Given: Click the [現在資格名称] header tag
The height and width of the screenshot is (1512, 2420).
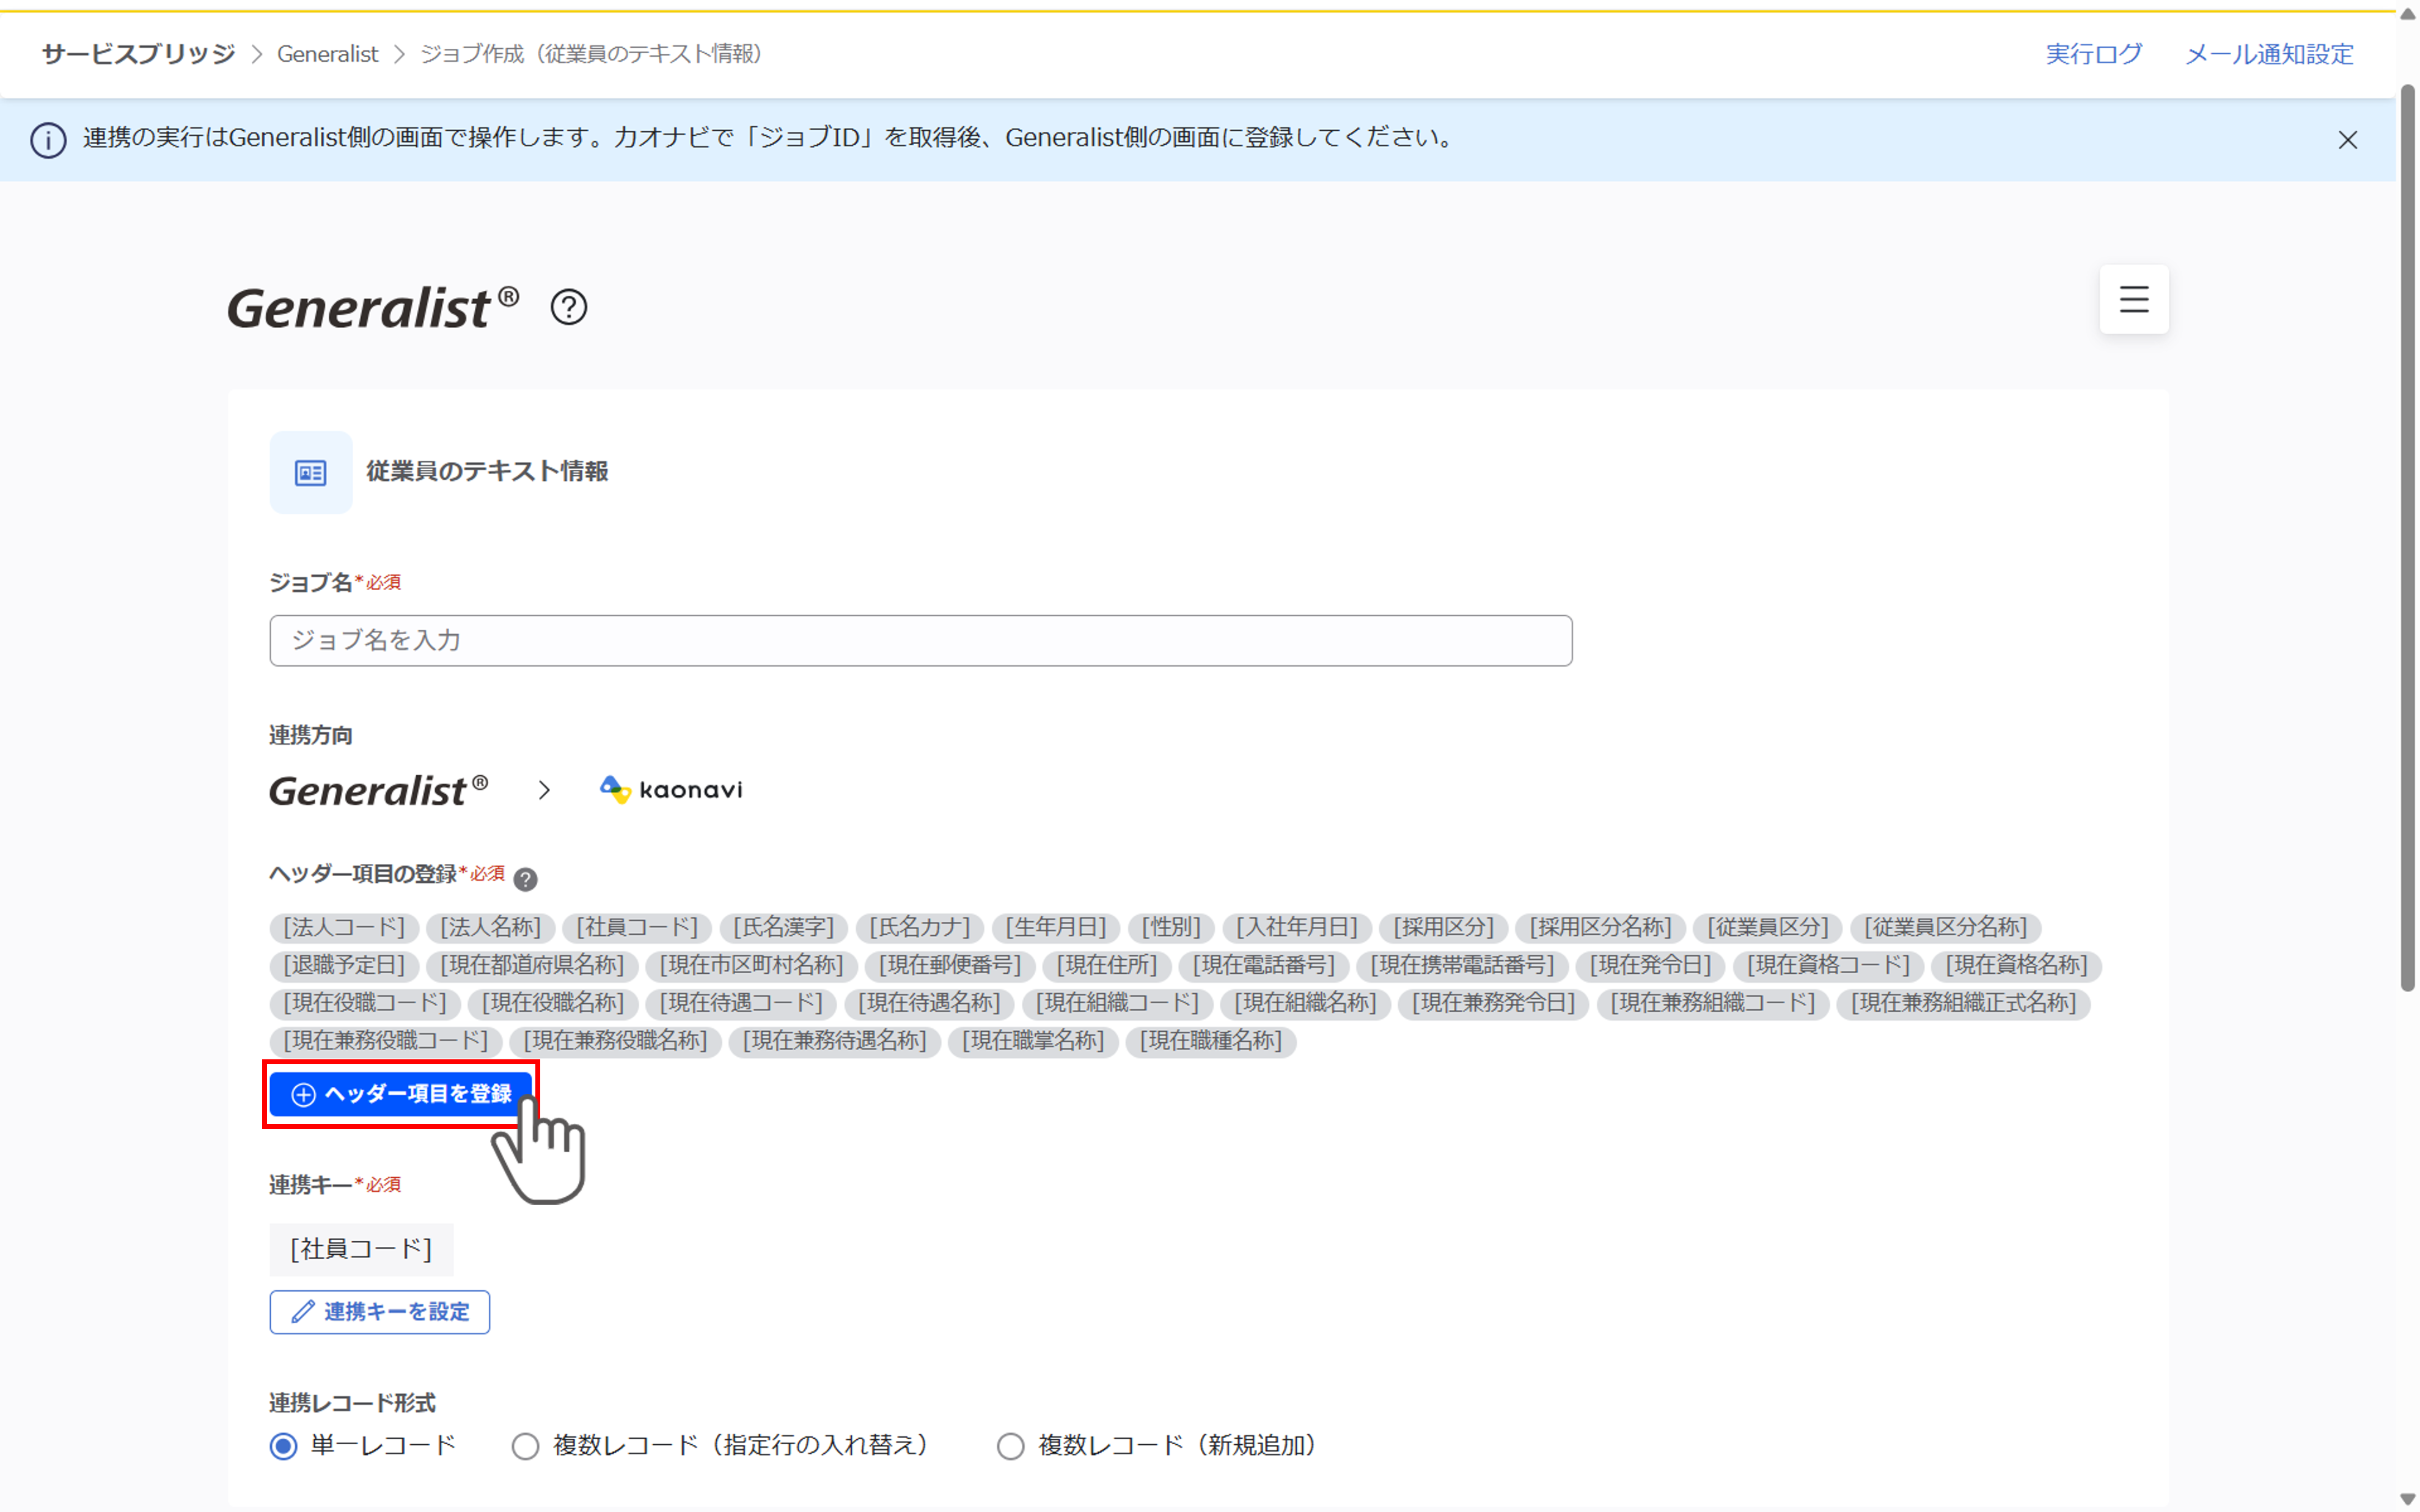Looking at the screenshot, I should click(2016, 965).
